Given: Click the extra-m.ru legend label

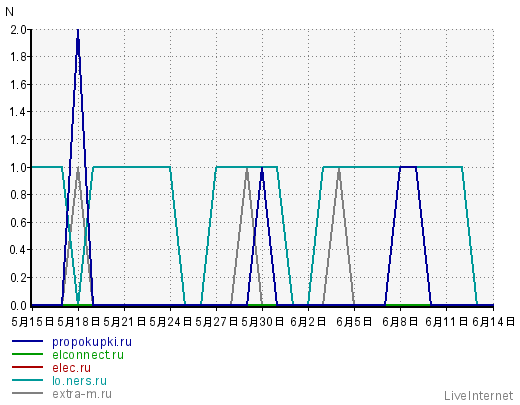Looking at the screenshot, I should point(82,394).
